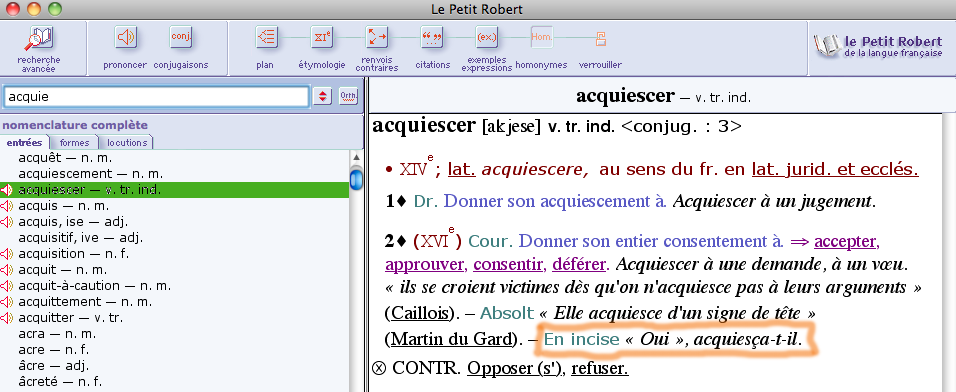Play pronunciation for acquis n. m.

coord(7,206)
